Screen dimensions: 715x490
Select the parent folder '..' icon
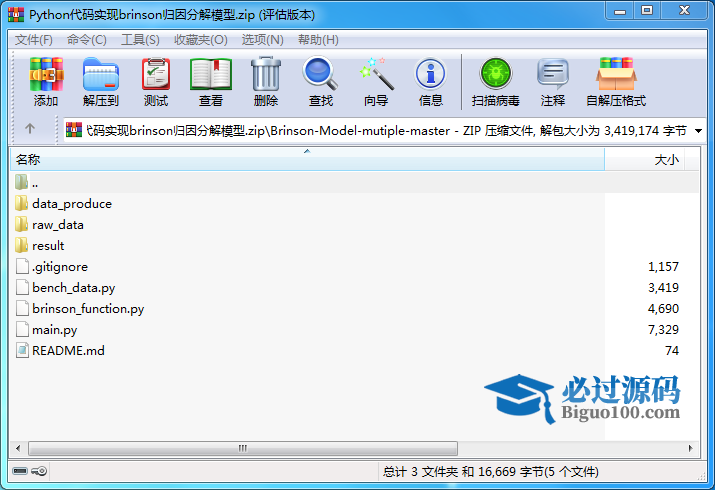(x=21, y=182)
